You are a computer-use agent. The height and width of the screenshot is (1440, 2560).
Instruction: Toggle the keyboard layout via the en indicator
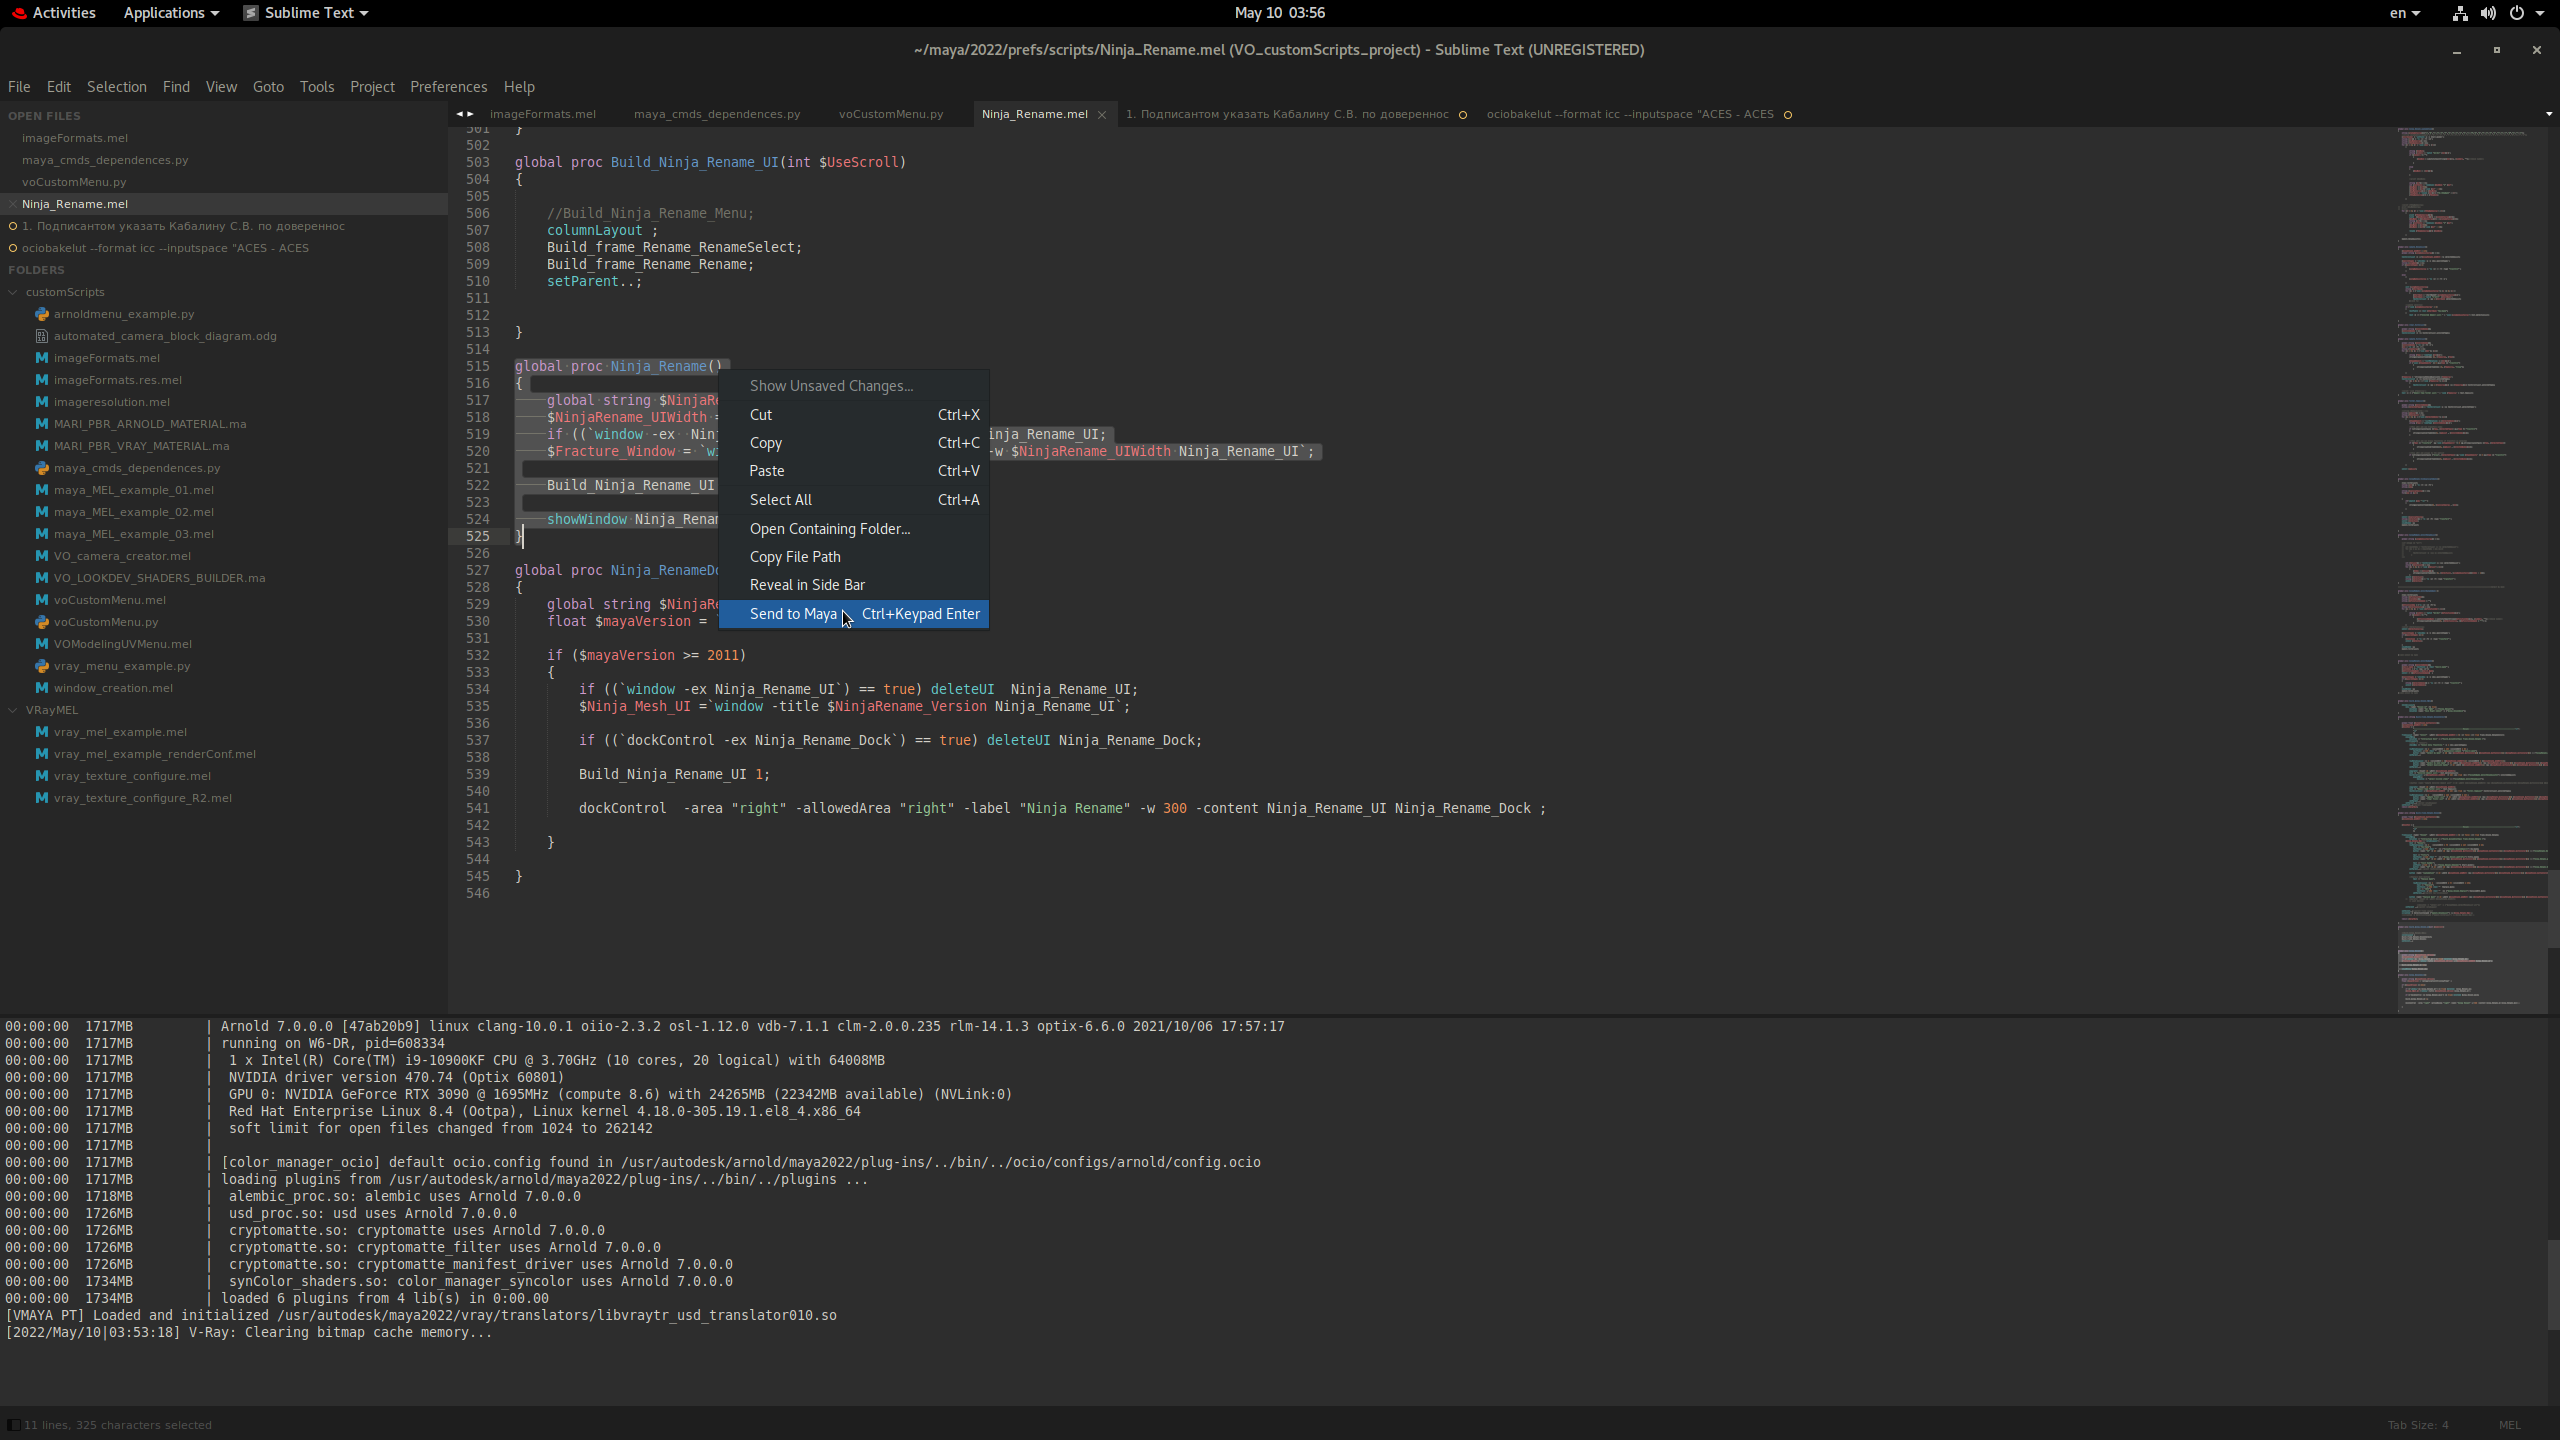(x=2400, y=13)
